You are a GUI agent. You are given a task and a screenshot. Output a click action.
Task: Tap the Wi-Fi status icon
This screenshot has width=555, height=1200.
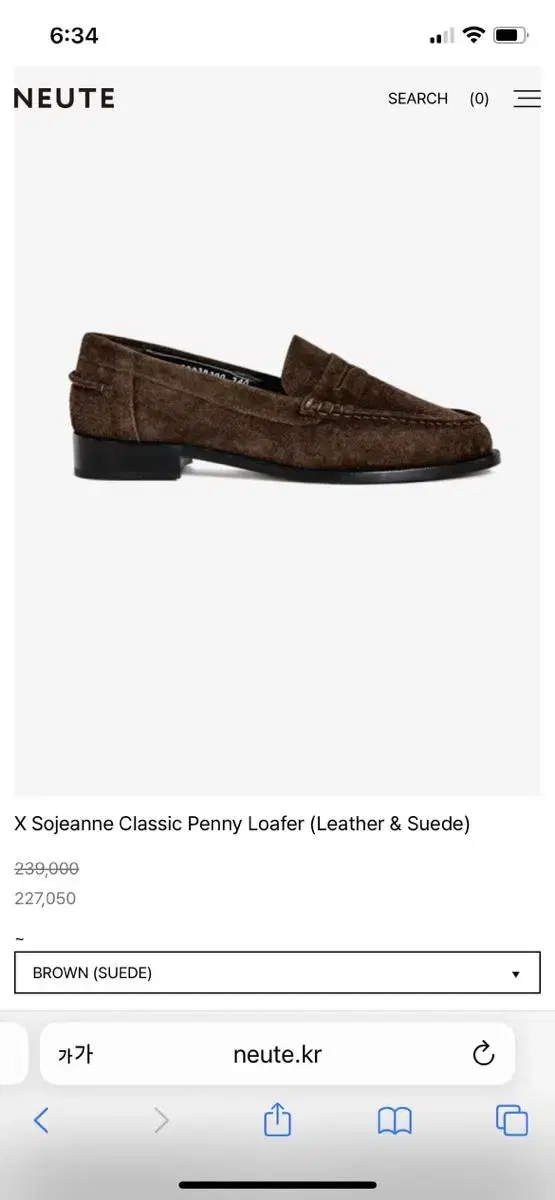473,35
